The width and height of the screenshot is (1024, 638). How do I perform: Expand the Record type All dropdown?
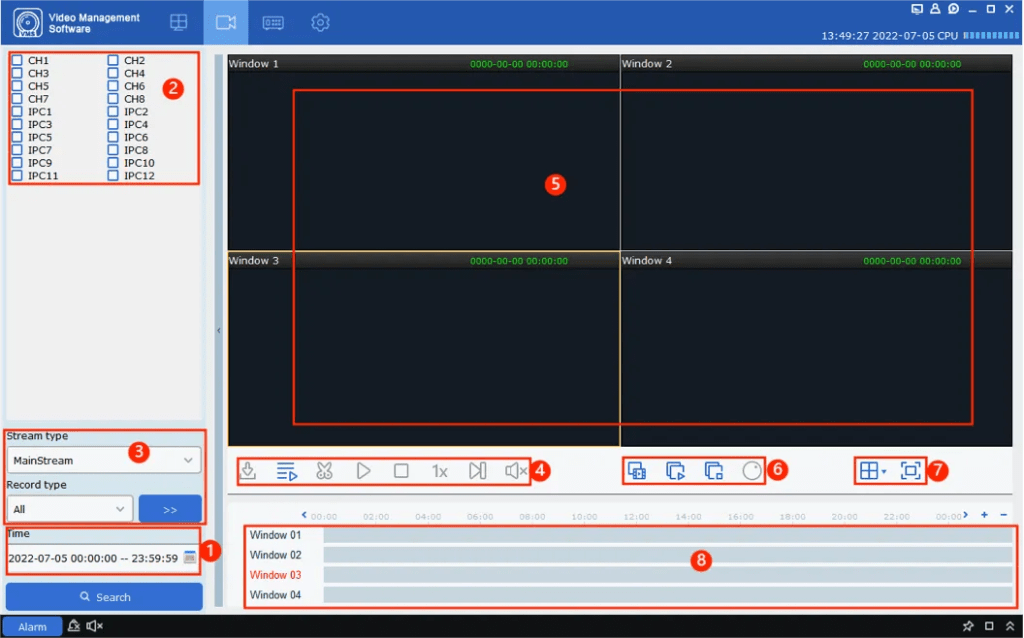[69, 509]
